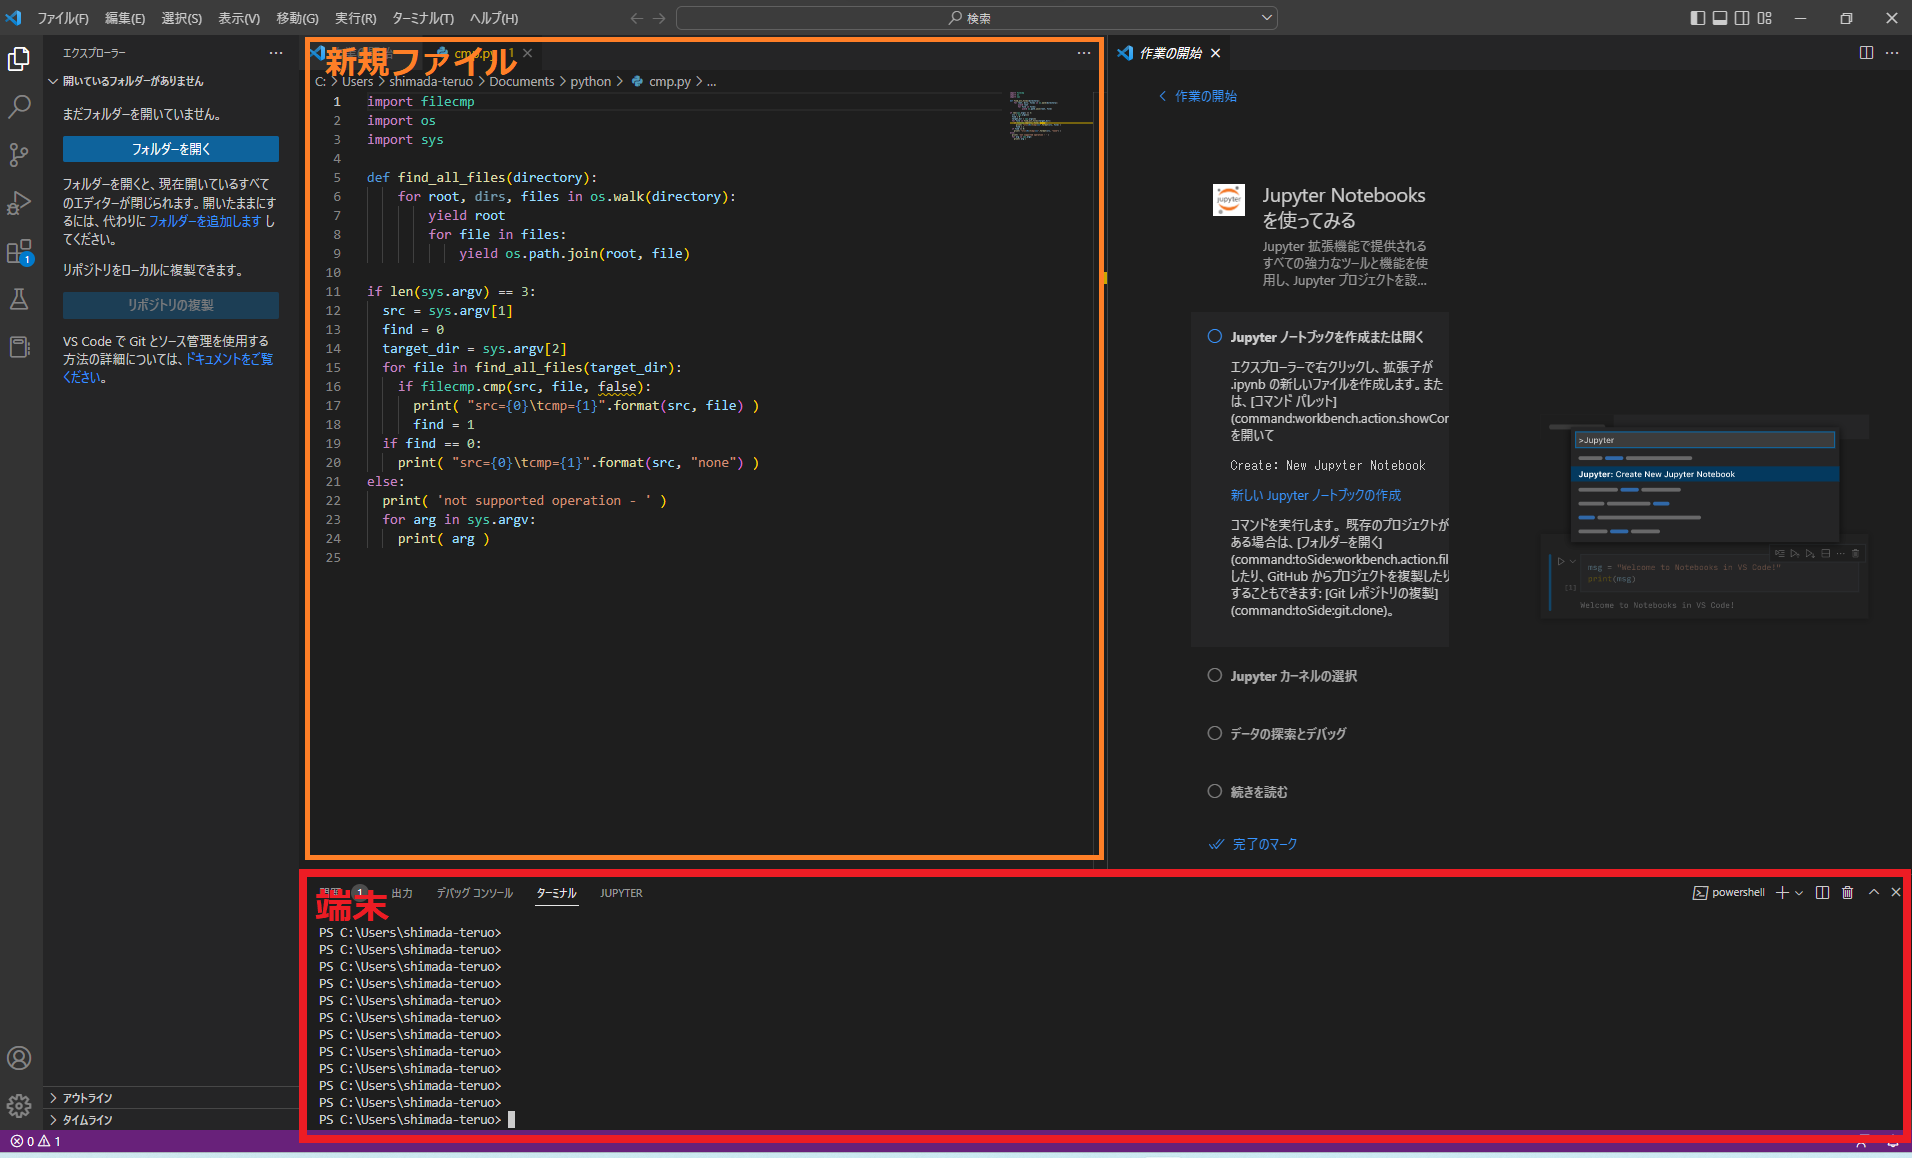Open the Source Control view
The height and width of the screenshot is (1158, 1912).
point(19,155)
